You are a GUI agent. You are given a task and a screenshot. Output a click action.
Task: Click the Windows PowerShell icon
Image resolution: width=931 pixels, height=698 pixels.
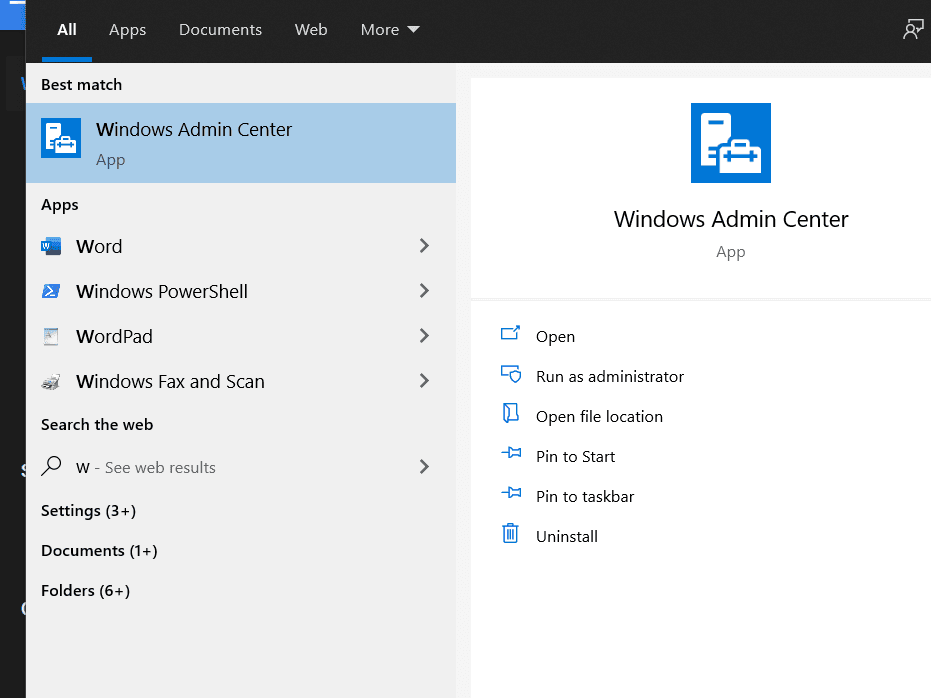51,291
